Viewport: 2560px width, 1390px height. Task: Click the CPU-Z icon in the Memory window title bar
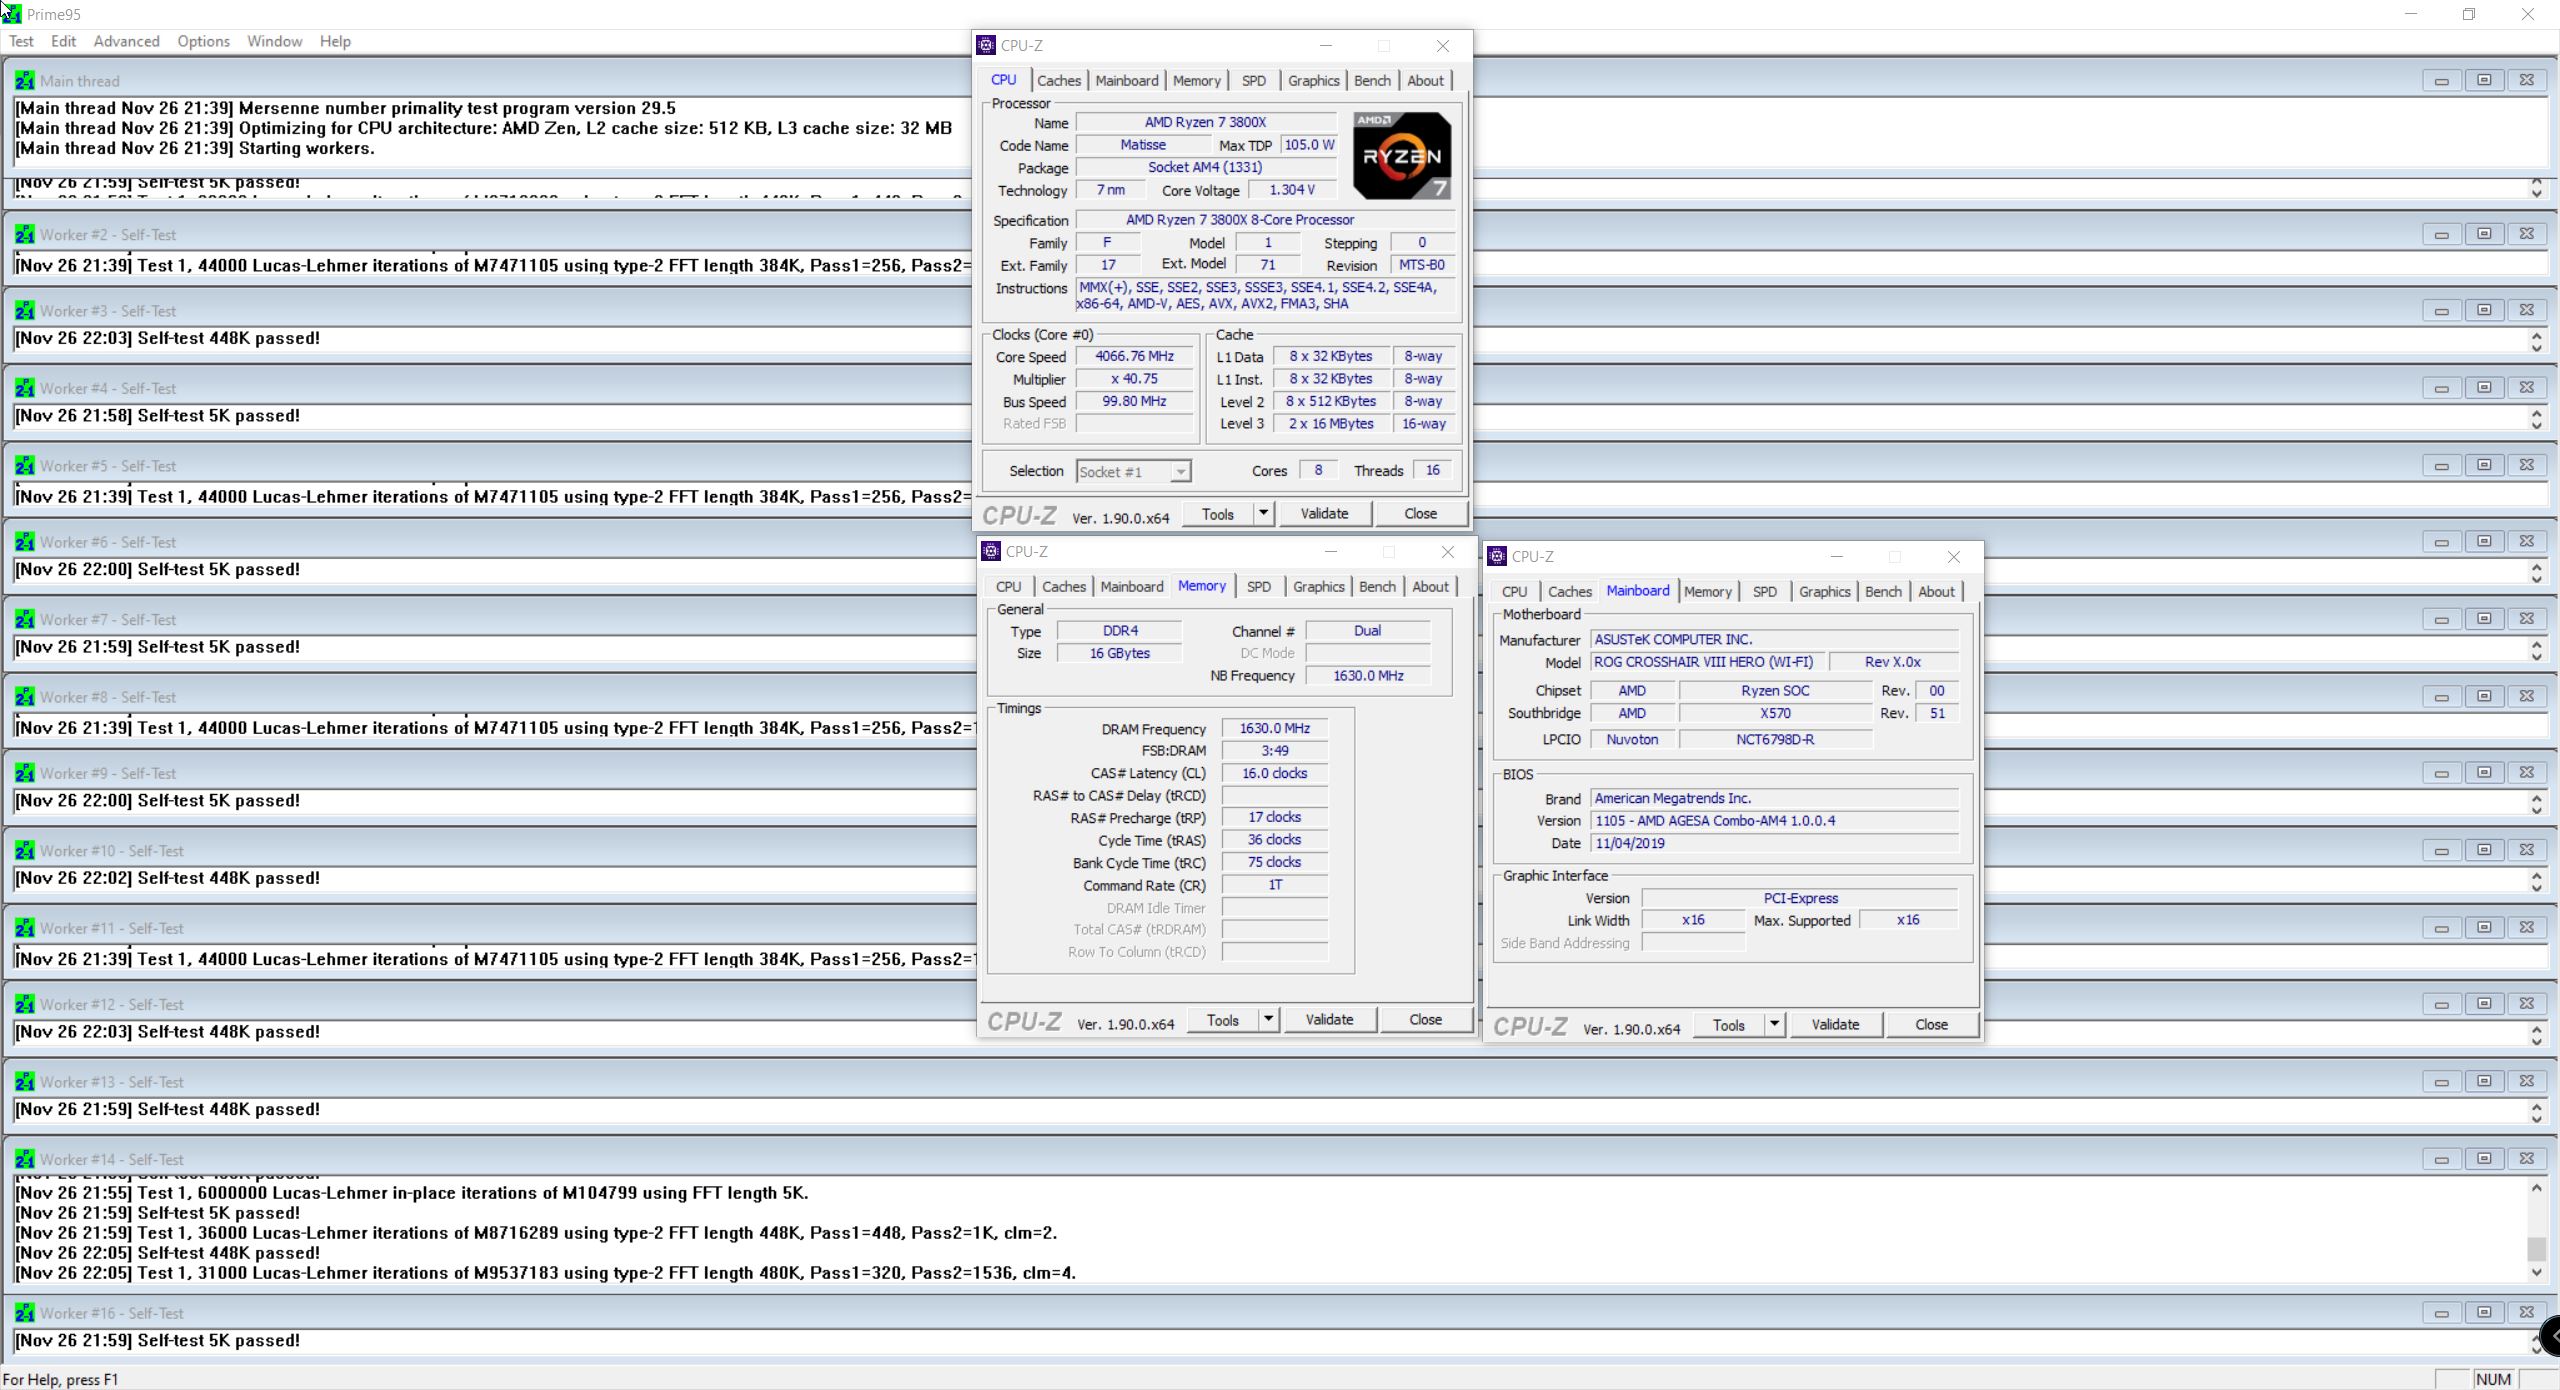coord(991,551)
